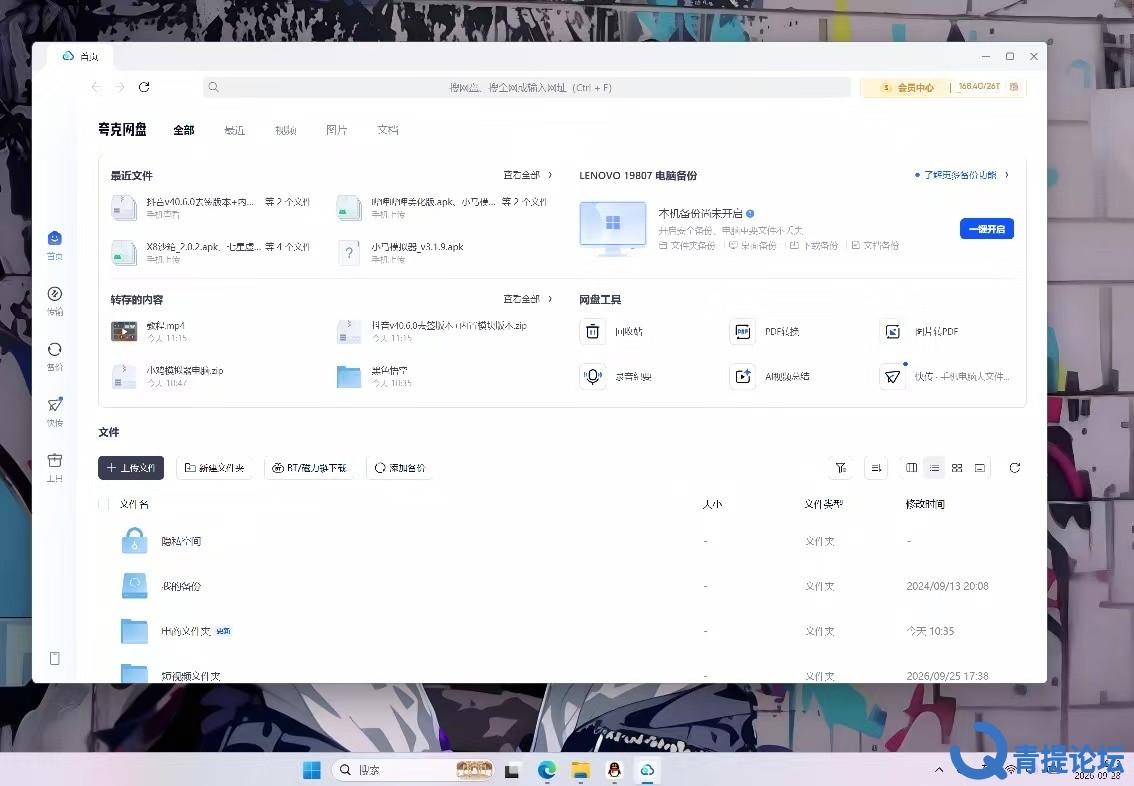
Task: Click the blue 一键开启 button
Action: pyautogui.click(x=986, y=228)
